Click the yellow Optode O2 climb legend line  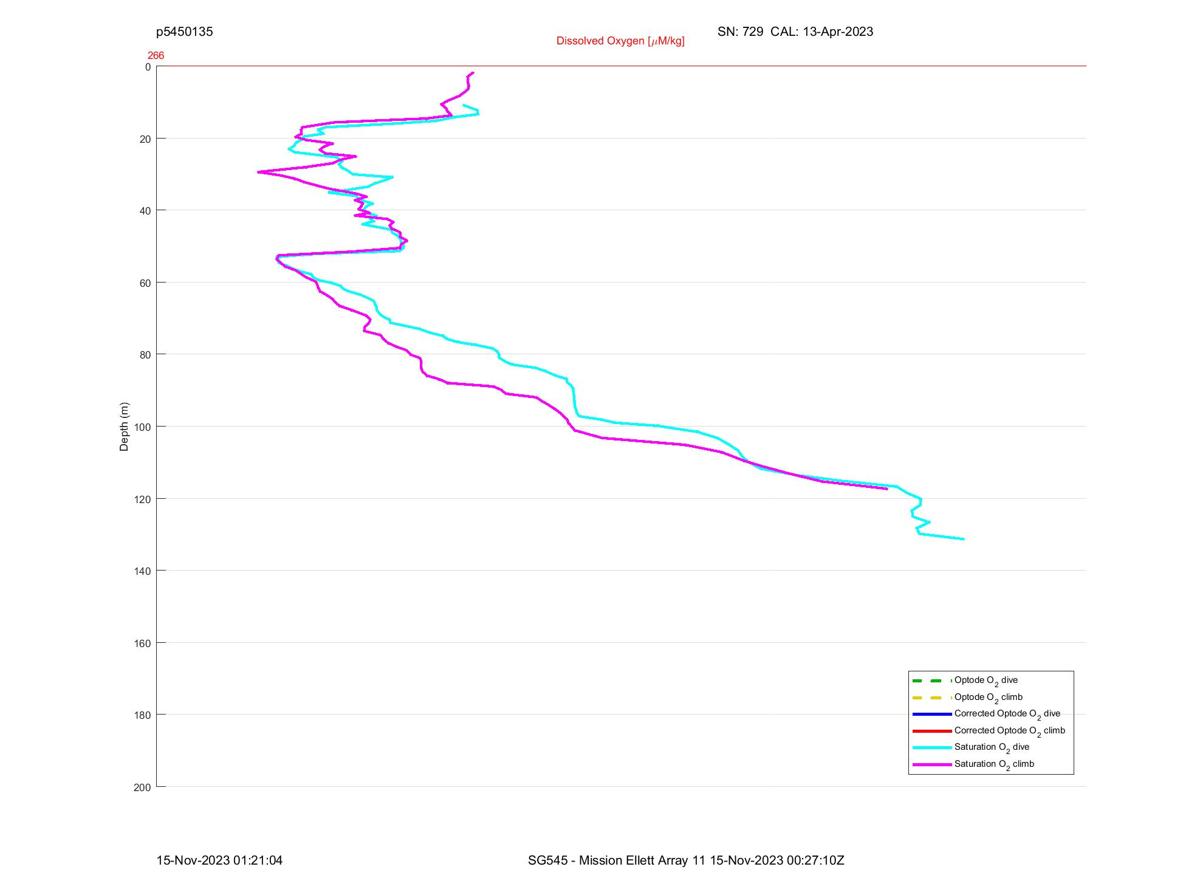(x=929, y=697)
